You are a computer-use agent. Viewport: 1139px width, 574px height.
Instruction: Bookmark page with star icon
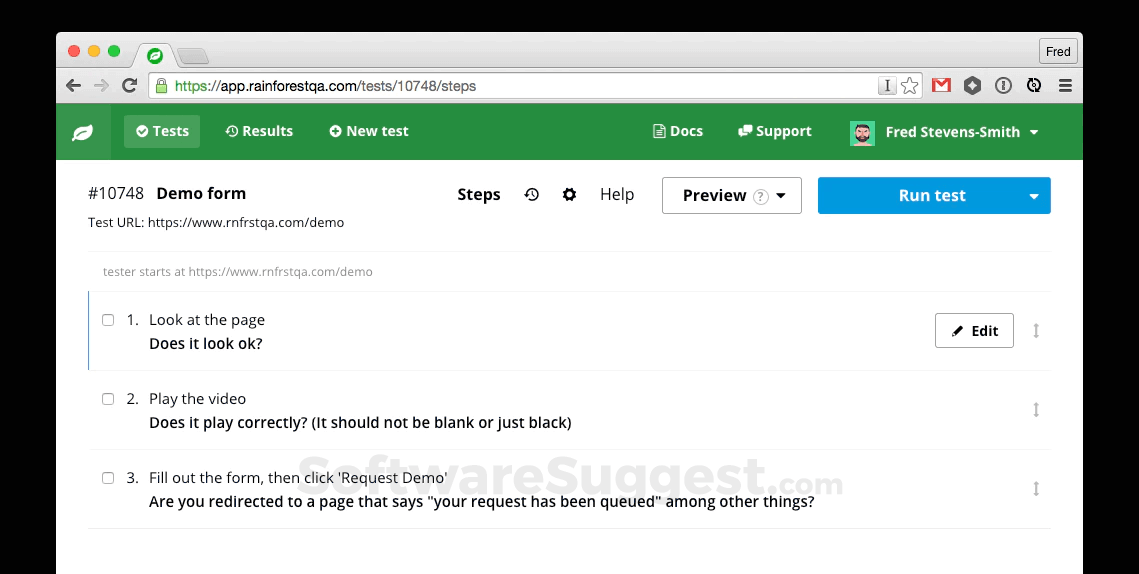[910, 86]
